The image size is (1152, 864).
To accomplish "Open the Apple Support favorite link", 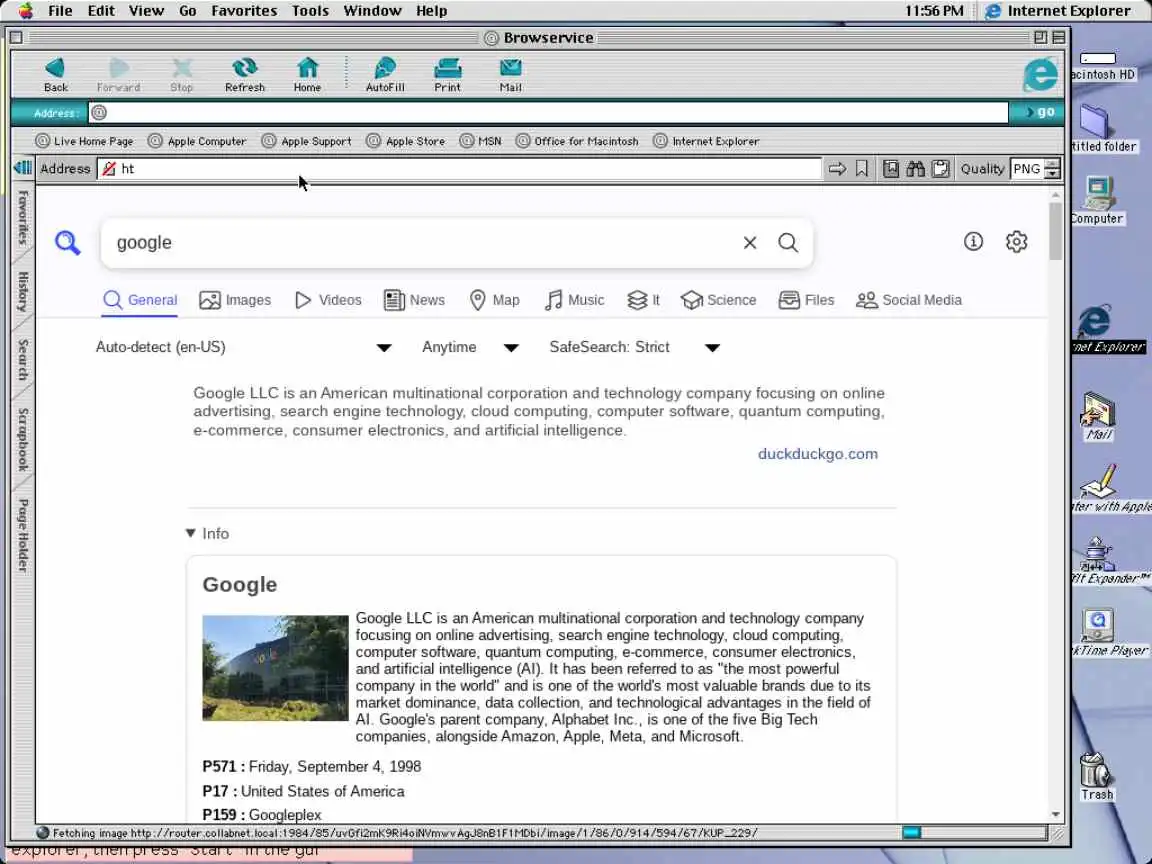I will (307, 141).
